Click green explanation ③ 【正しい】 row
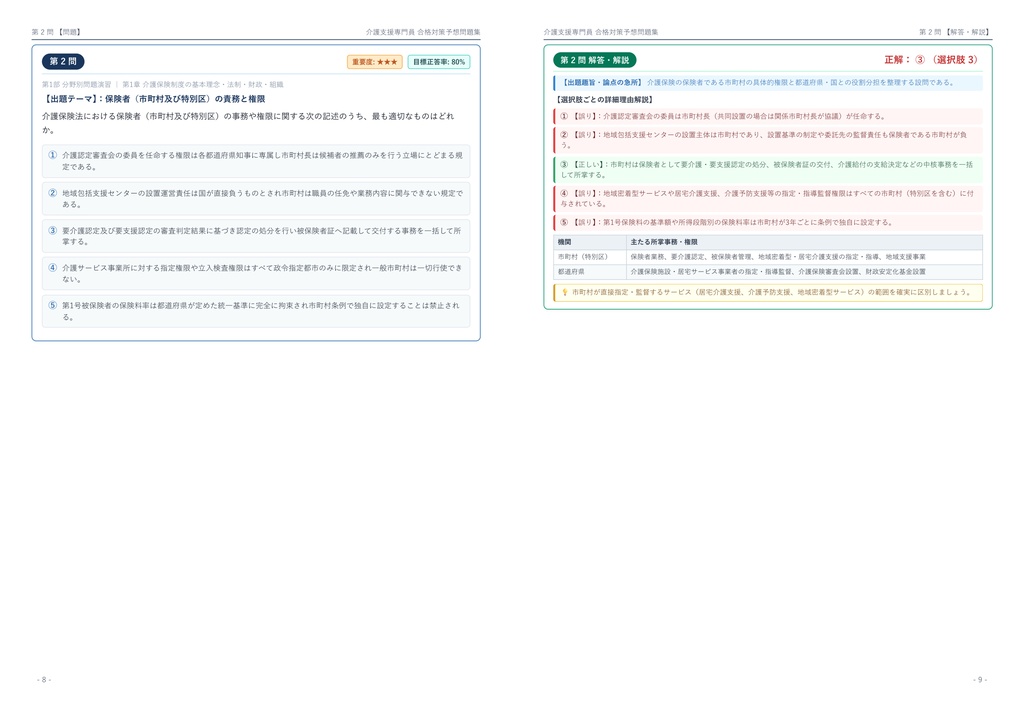The image size is (1024, 724). click(x=768, y=170)
